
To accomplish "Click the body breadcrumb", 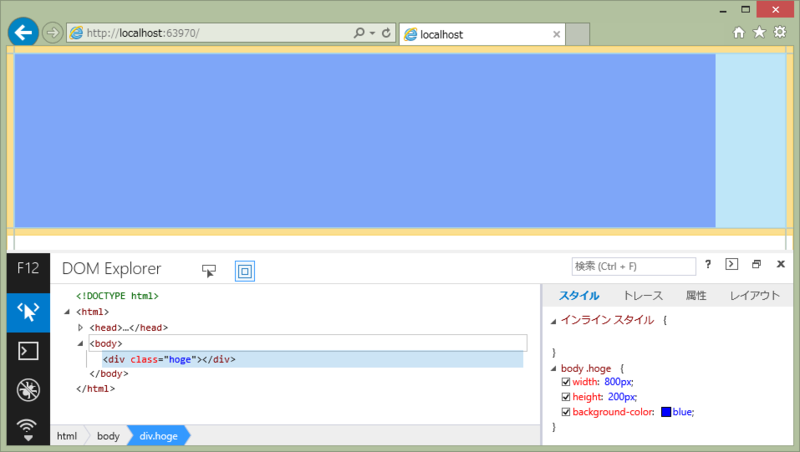I will point(108,436).
